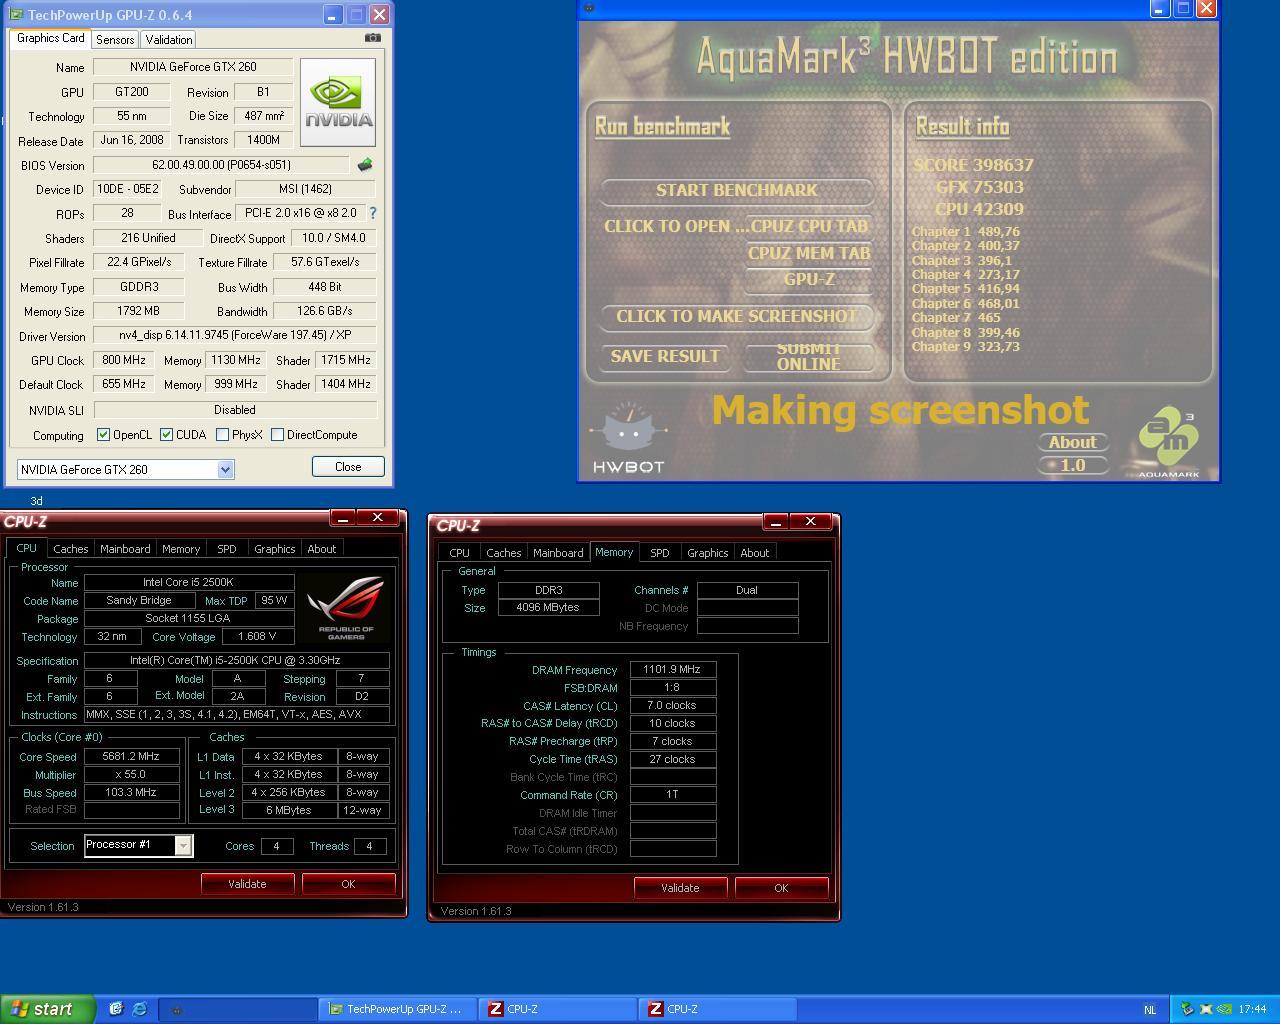
Task: Click the CPUZ CPU TAB button
Action: pyautogui.click(x=810, y=226)
